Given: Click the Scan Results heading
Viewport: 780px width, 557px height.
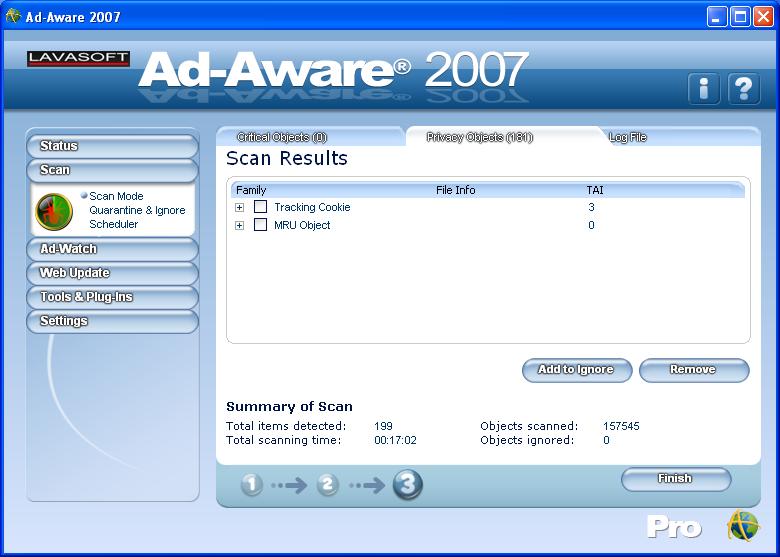Looking at the screenshot, I should pyautogui.click(x=287, y=158).
